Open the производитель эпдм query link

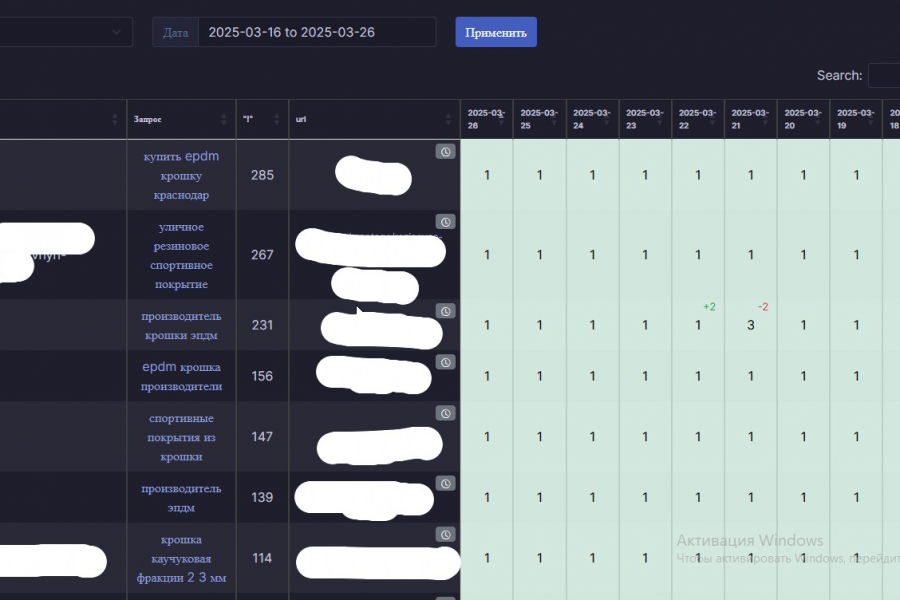[181, 498]
